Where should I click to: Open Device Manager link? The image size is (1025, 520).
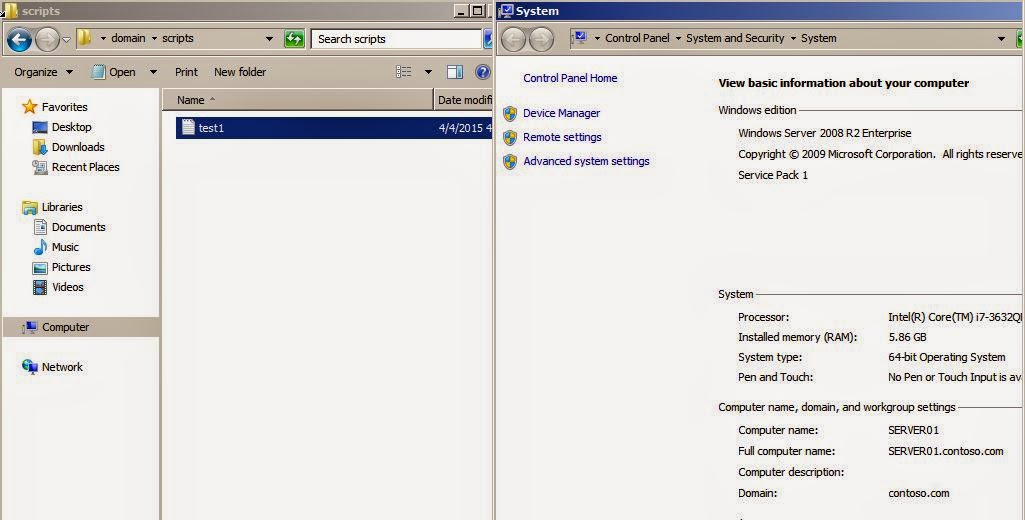click(562, 113)
